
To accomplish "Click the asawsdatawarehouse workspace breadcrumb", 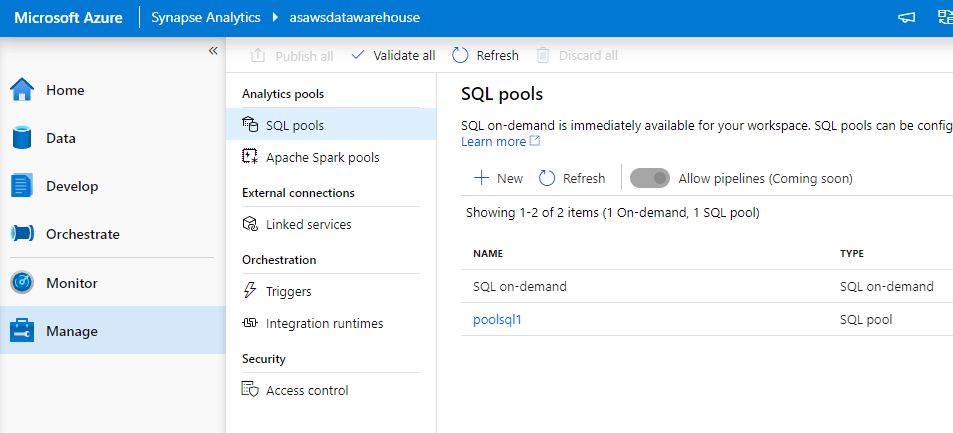I will (353, 18).
